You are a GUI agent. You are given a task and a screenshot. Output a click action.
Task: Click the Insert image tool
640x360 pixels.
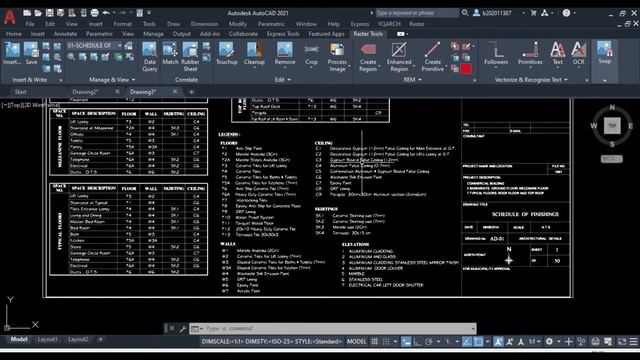[12, 53]
